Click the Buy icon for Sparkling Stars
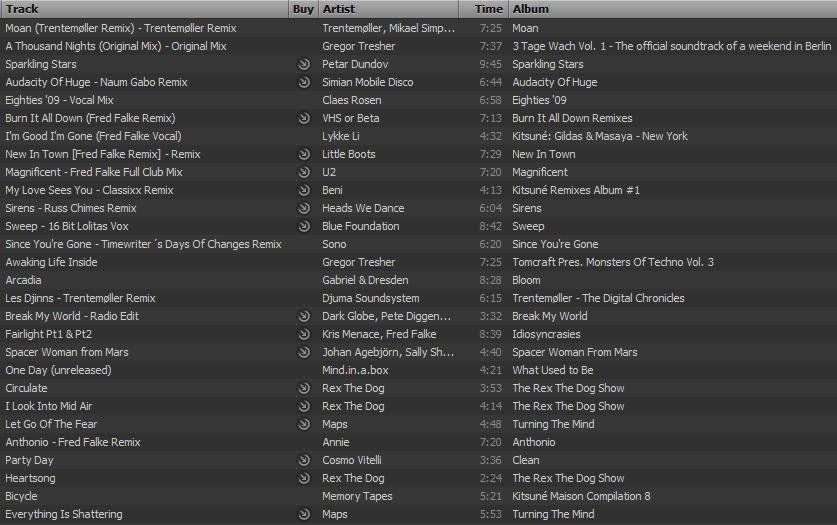 pyautogui.click(x=304, y=64)
